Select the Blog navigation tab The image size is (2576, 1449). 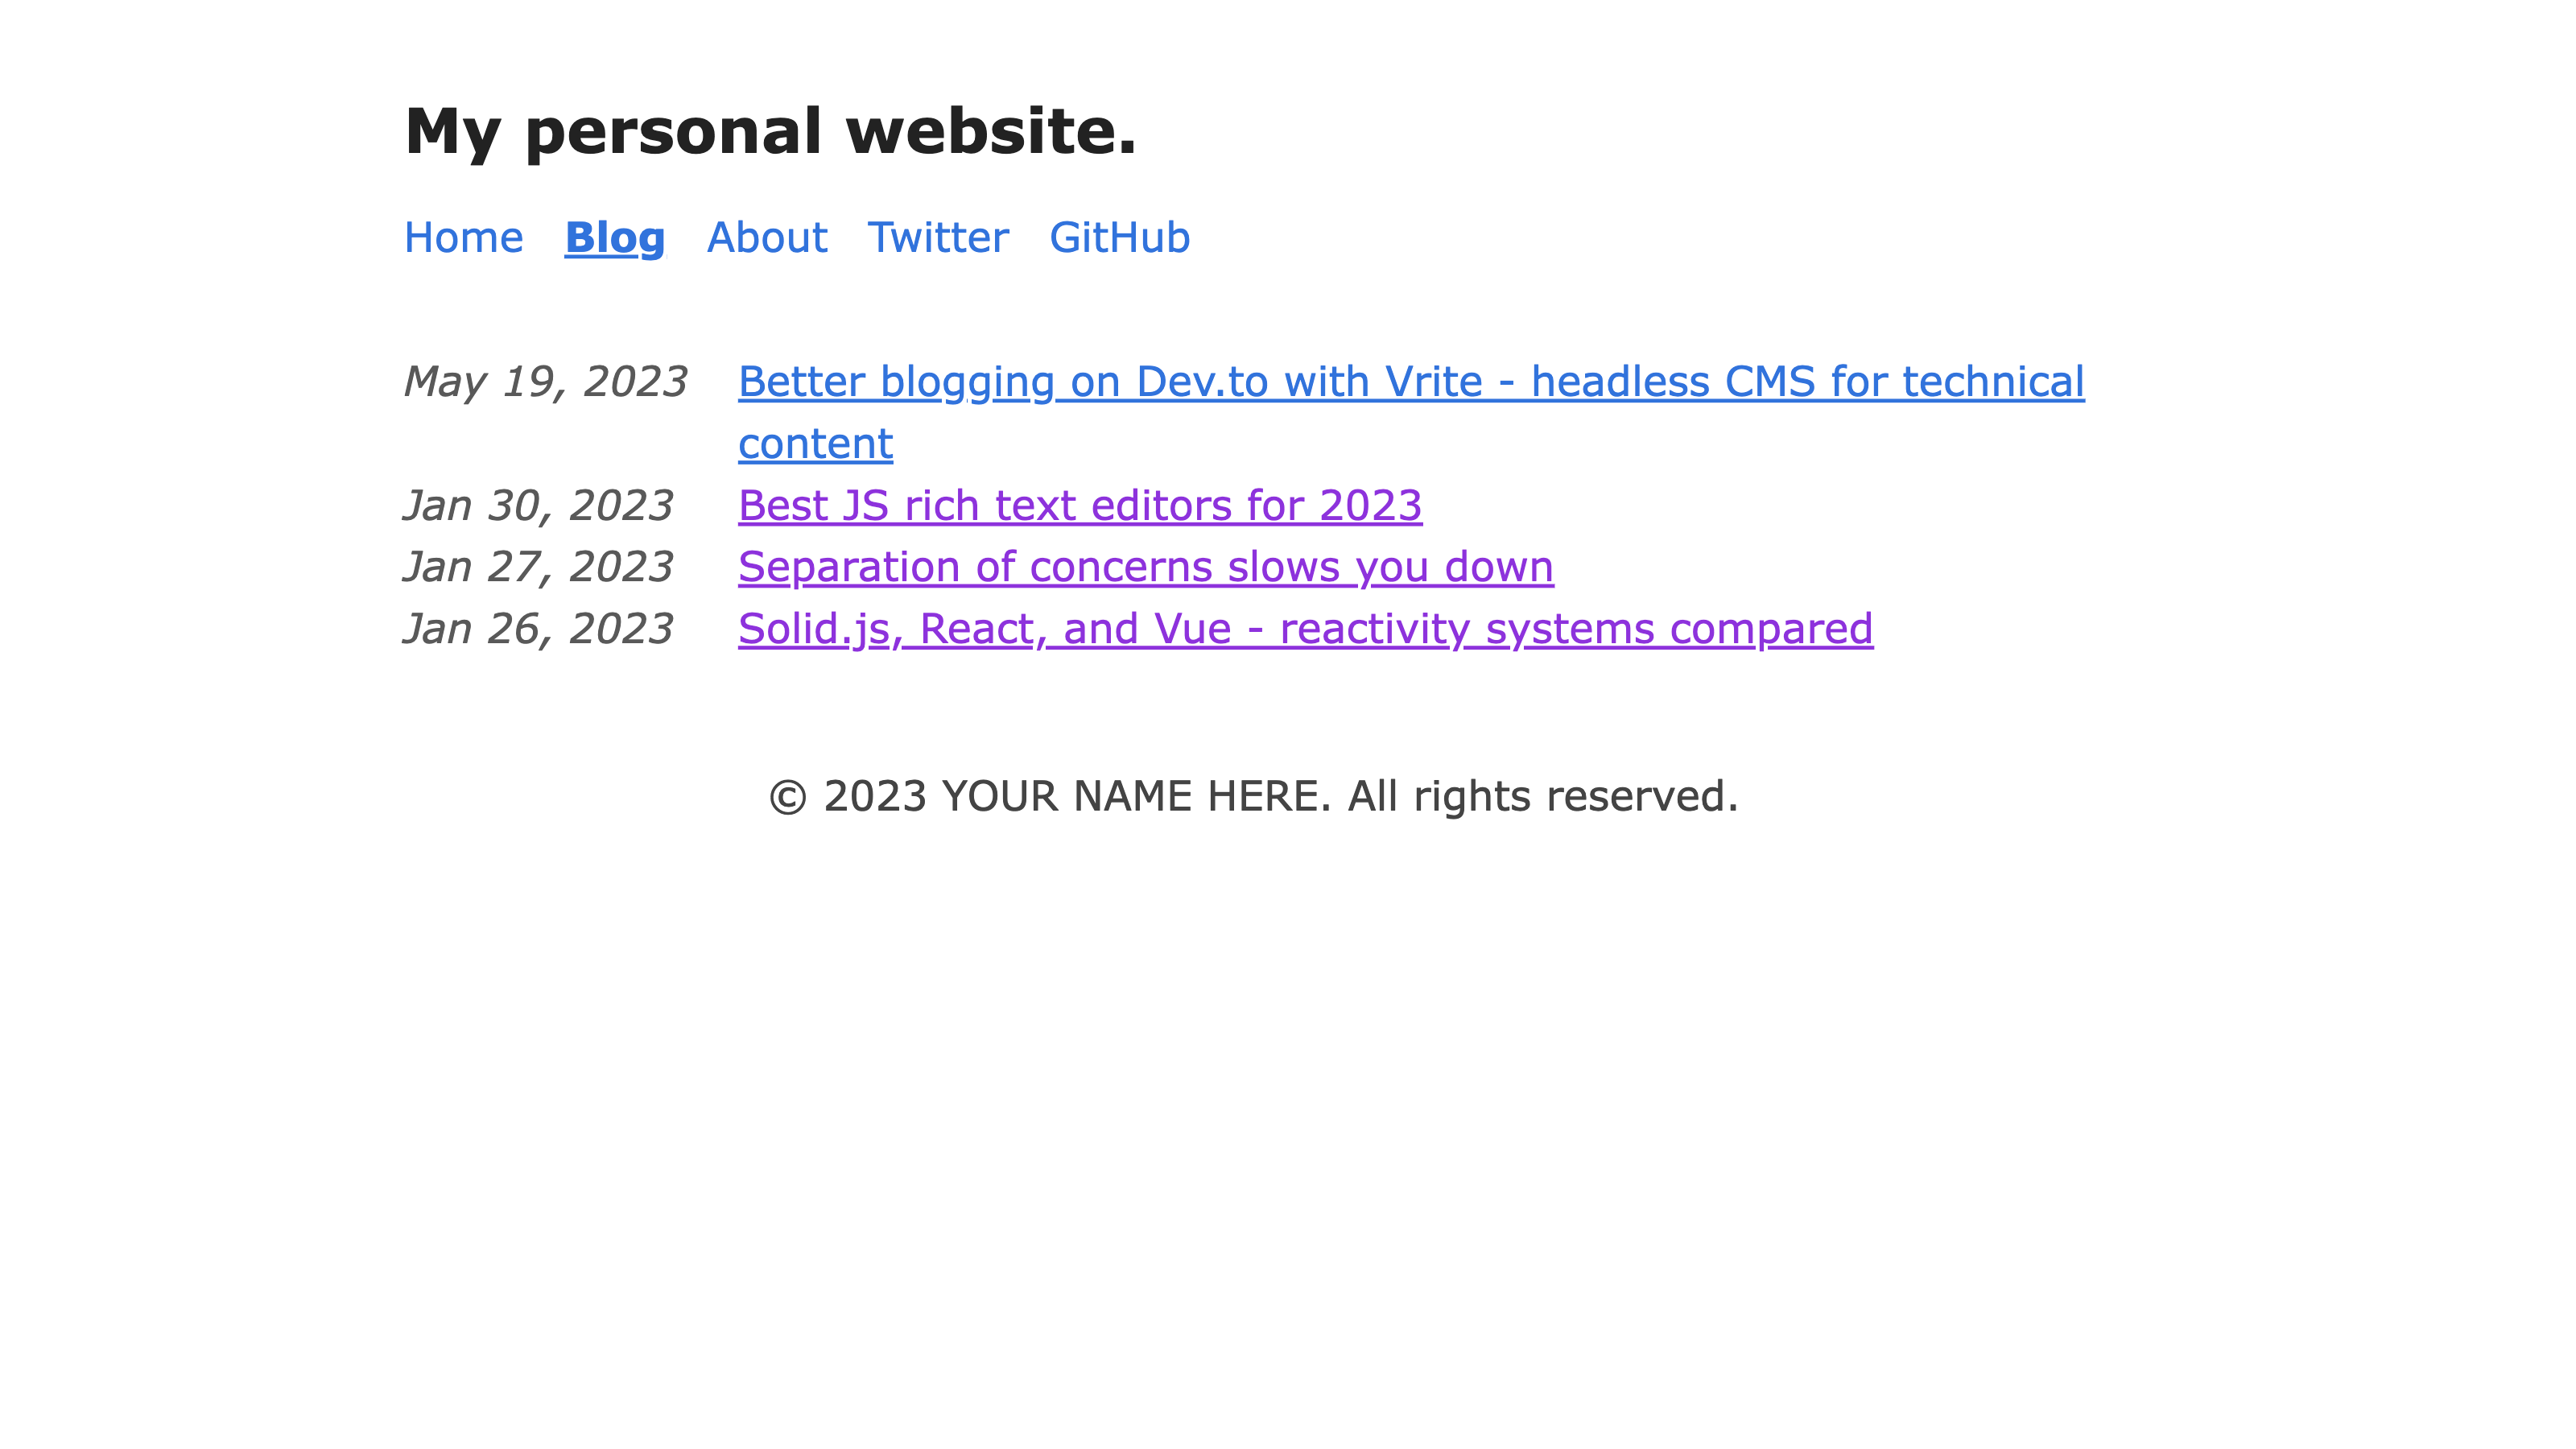point(614,235)
